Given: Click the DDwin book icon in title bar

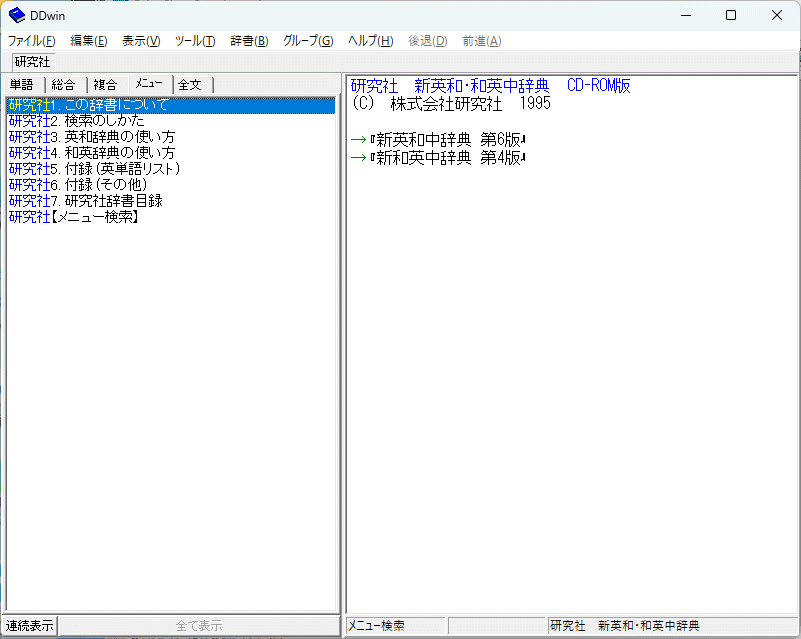Looking at the screenshot, I should pos(16,15).
